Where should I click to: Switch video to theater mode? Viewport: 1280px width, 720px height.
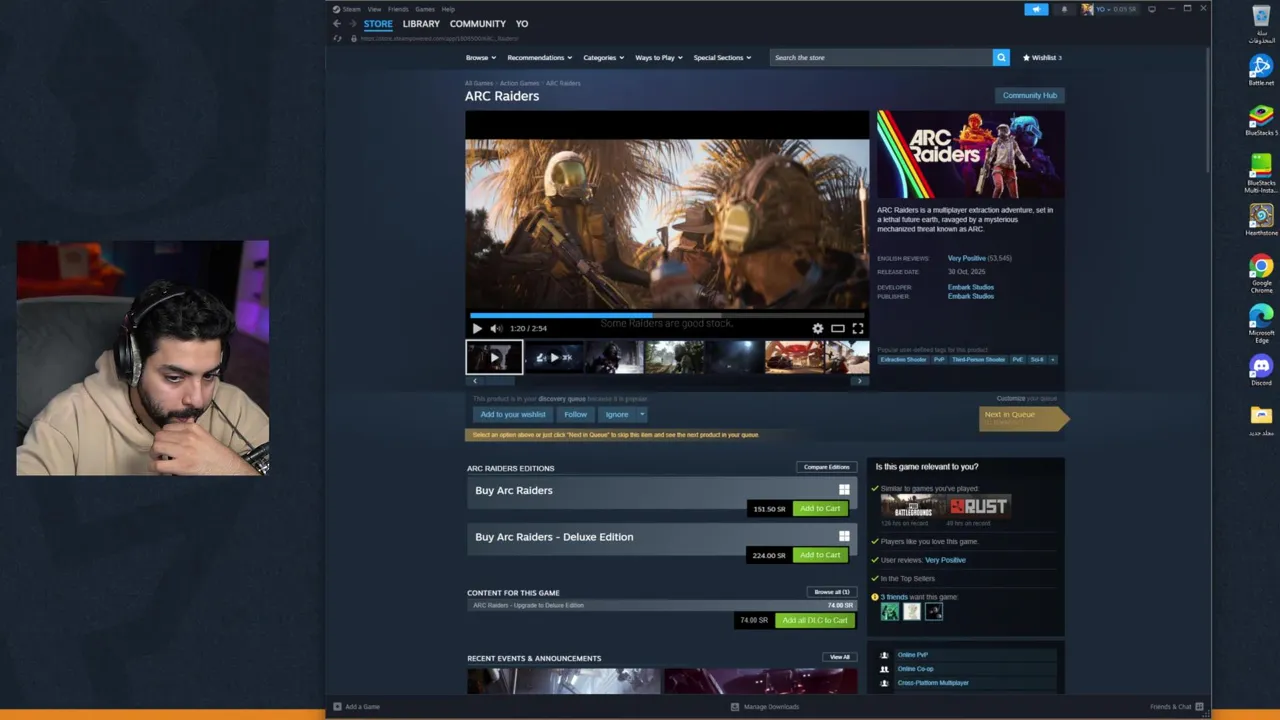pyautogui.click(x=838, y=328)
